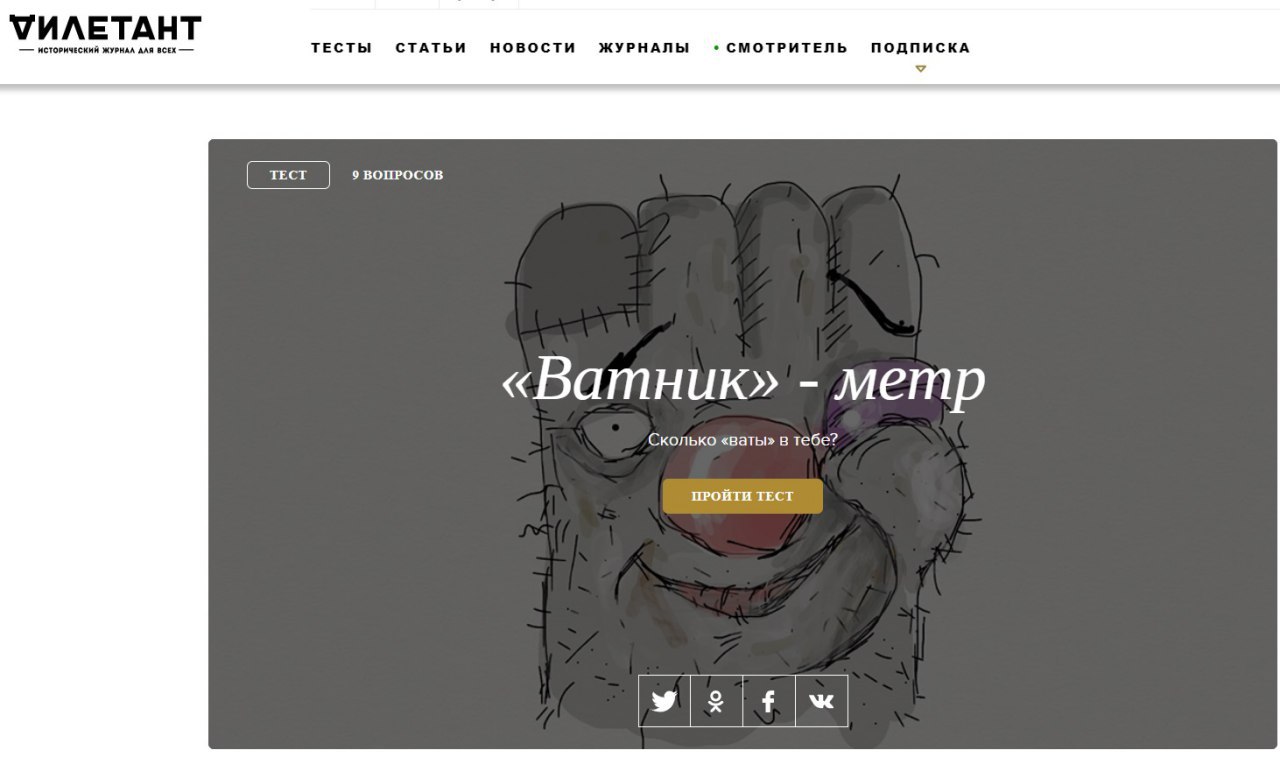Click the Тест tag label

(288, 175)
